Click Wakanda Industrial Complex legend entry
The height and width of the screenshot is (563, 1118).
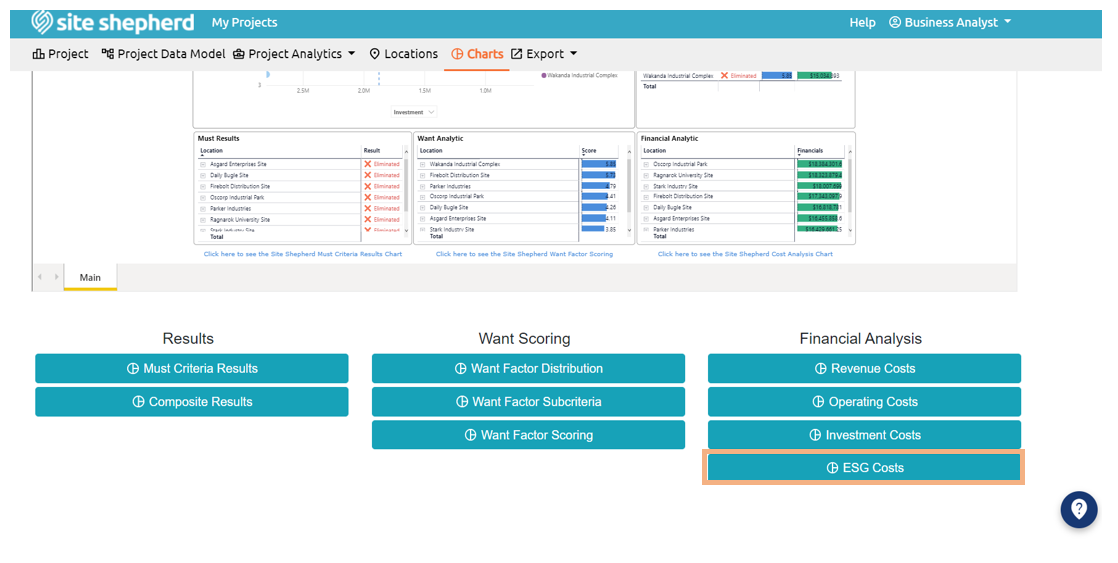coord(580,75)
